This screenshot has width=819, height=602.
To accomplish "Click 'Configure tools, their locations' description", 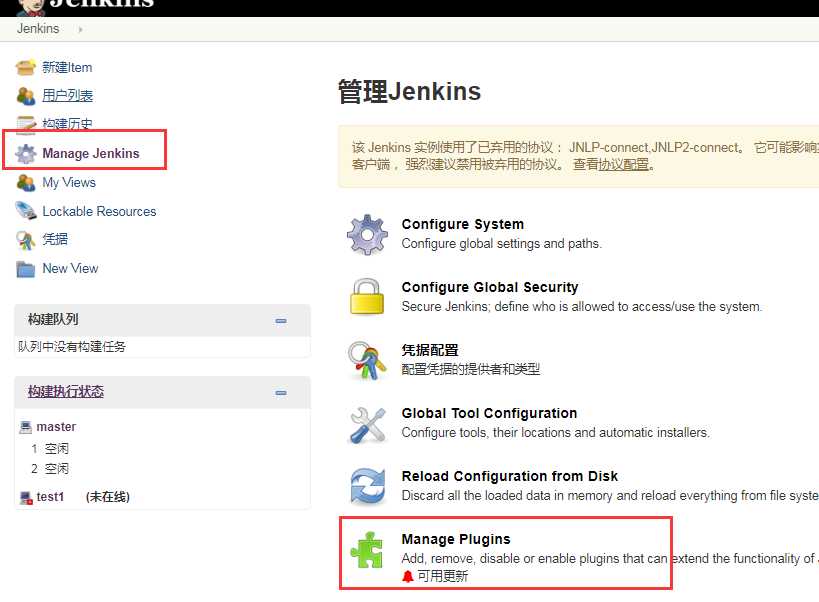I will (556, 433).
